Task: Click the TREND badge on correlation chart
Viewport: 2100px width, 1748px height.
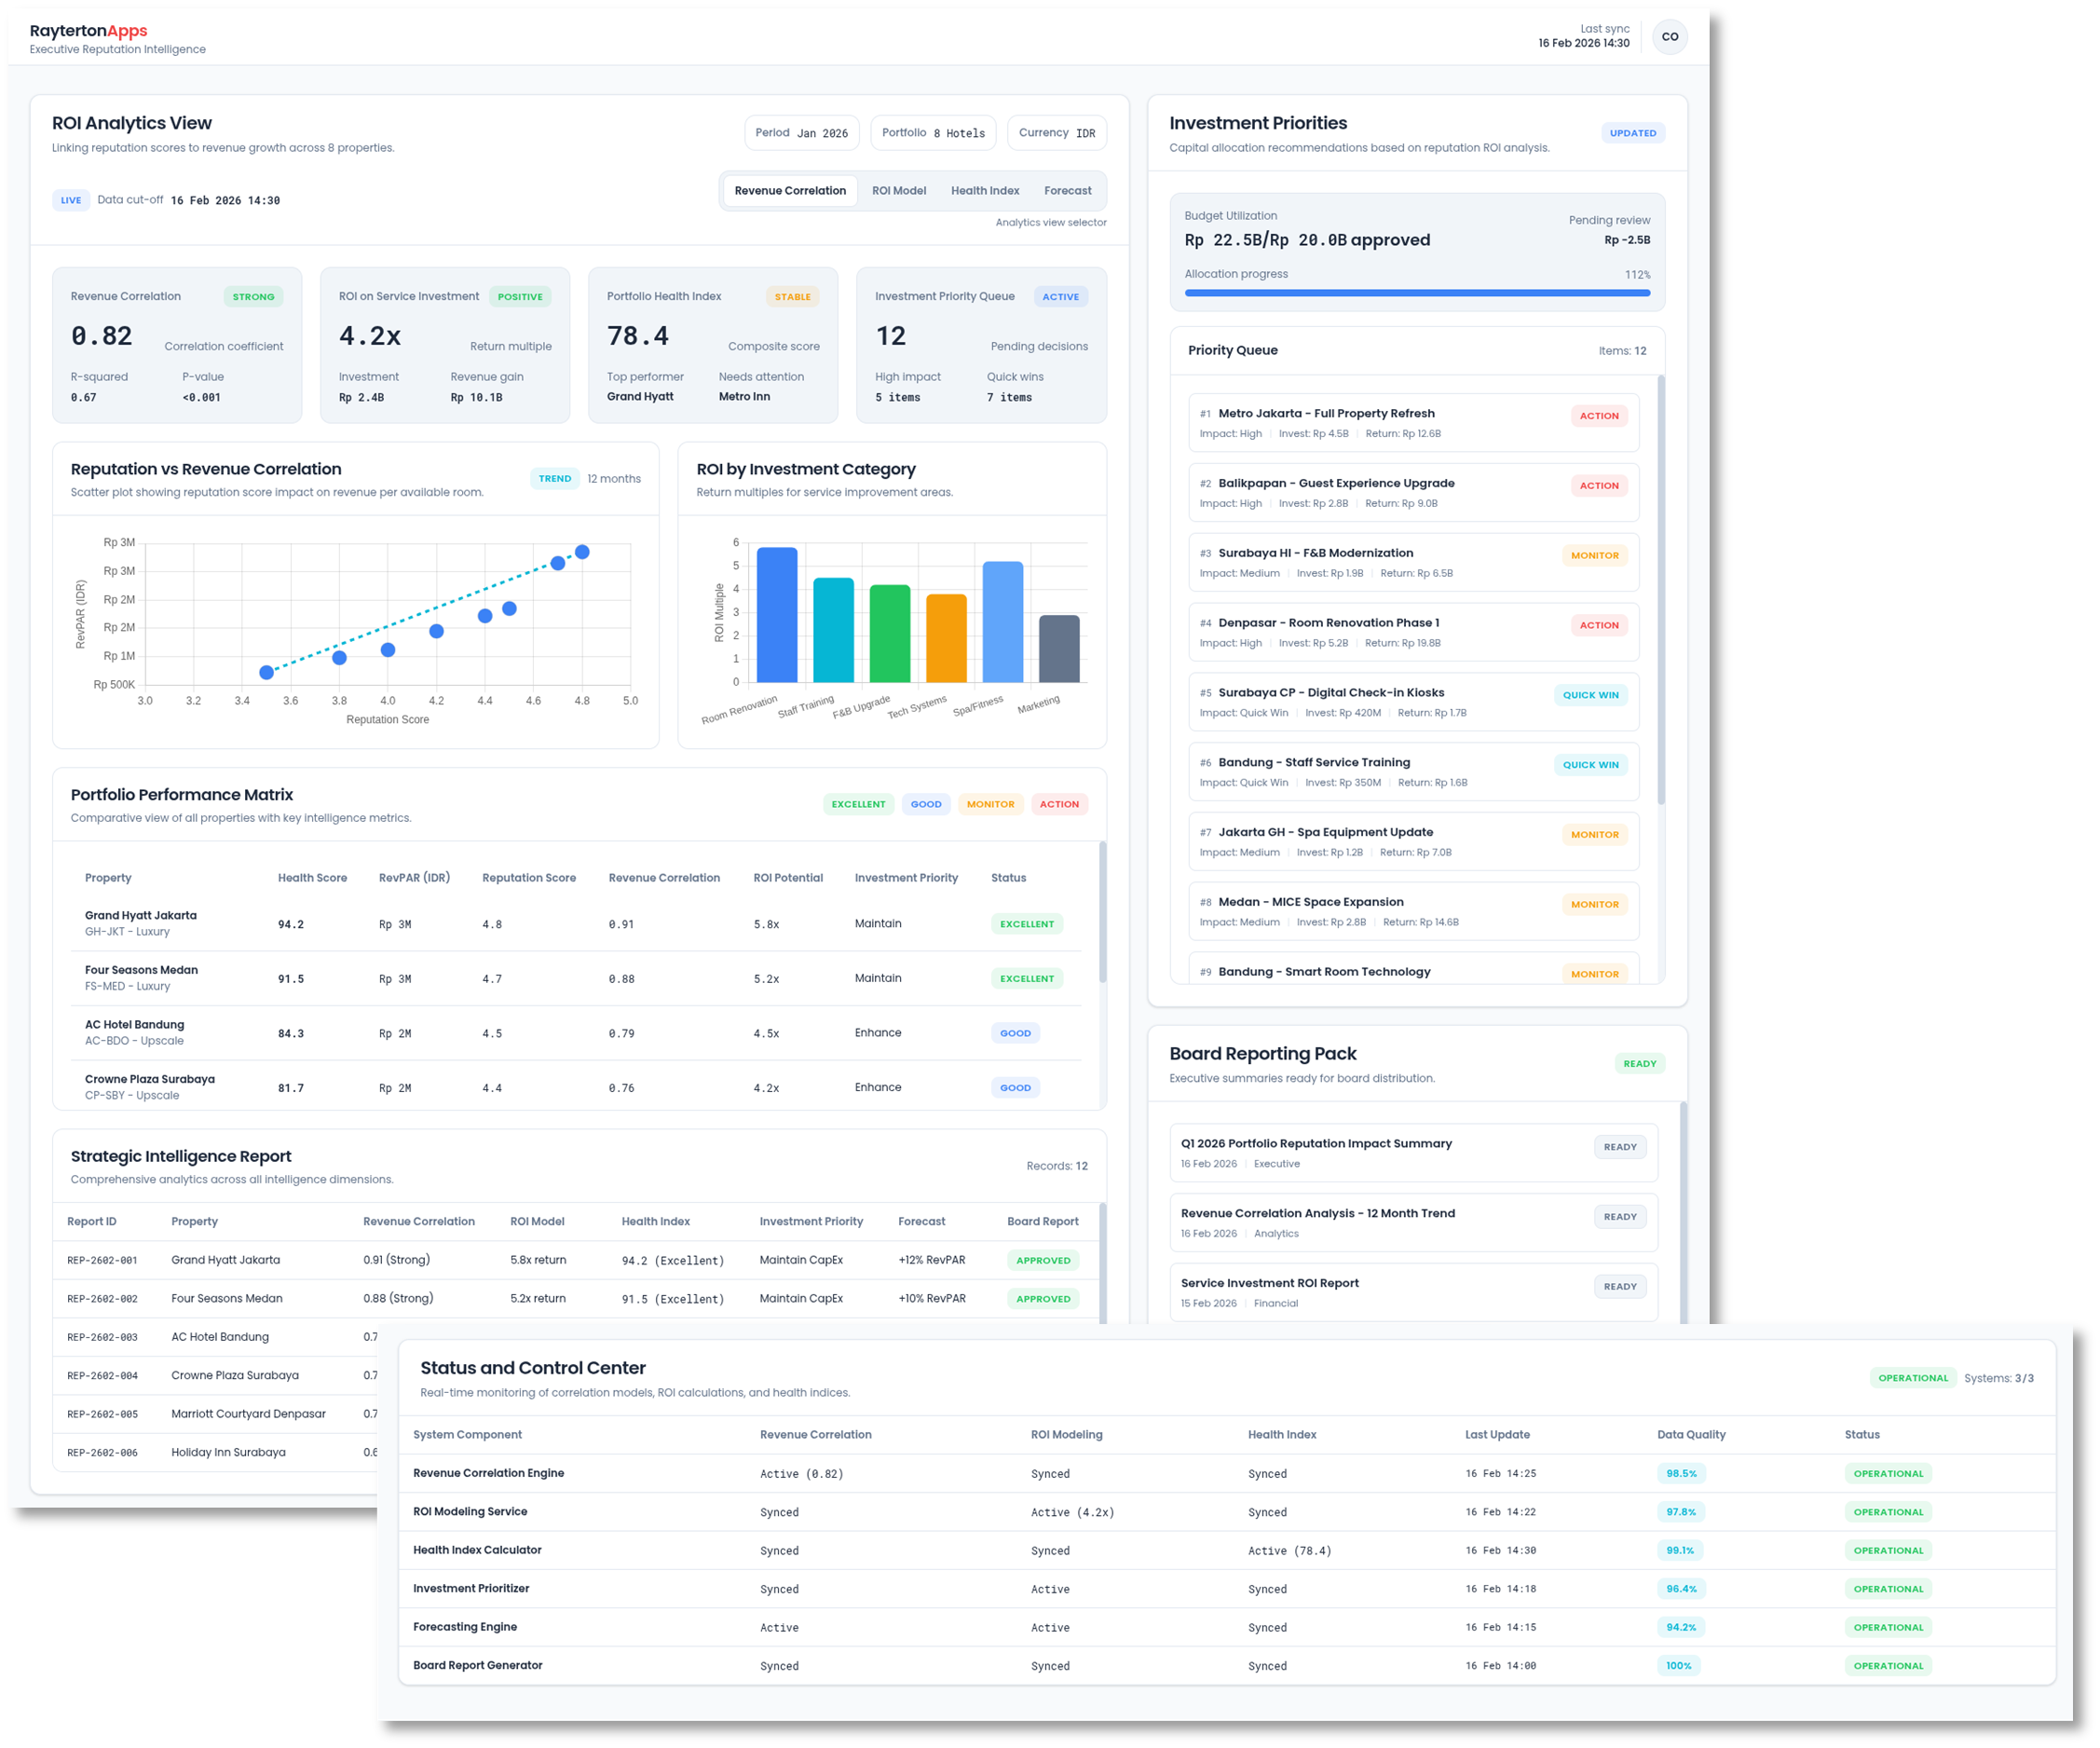Action: (x=555, y=478)
